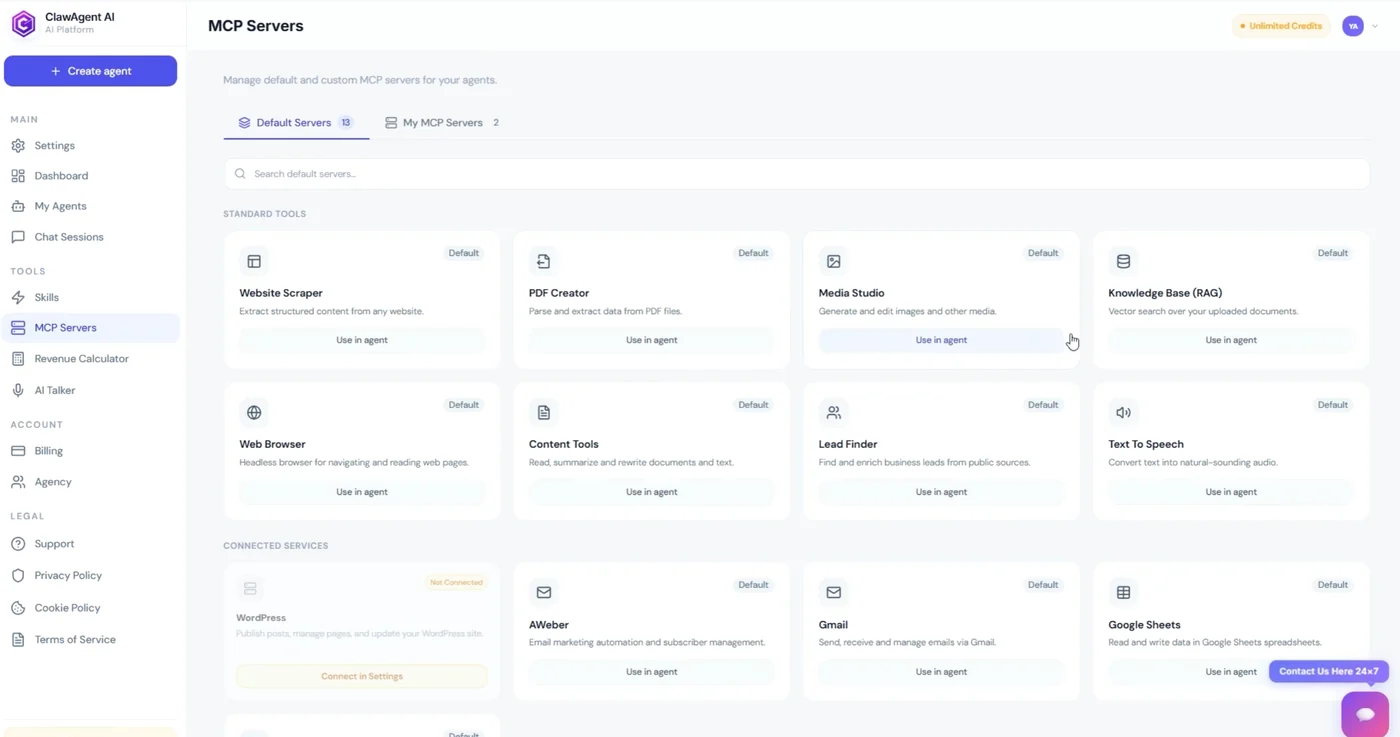This screenshot has height=737, width=1400.
Task: Use Google Sheets in agent
Action: 1231,672
